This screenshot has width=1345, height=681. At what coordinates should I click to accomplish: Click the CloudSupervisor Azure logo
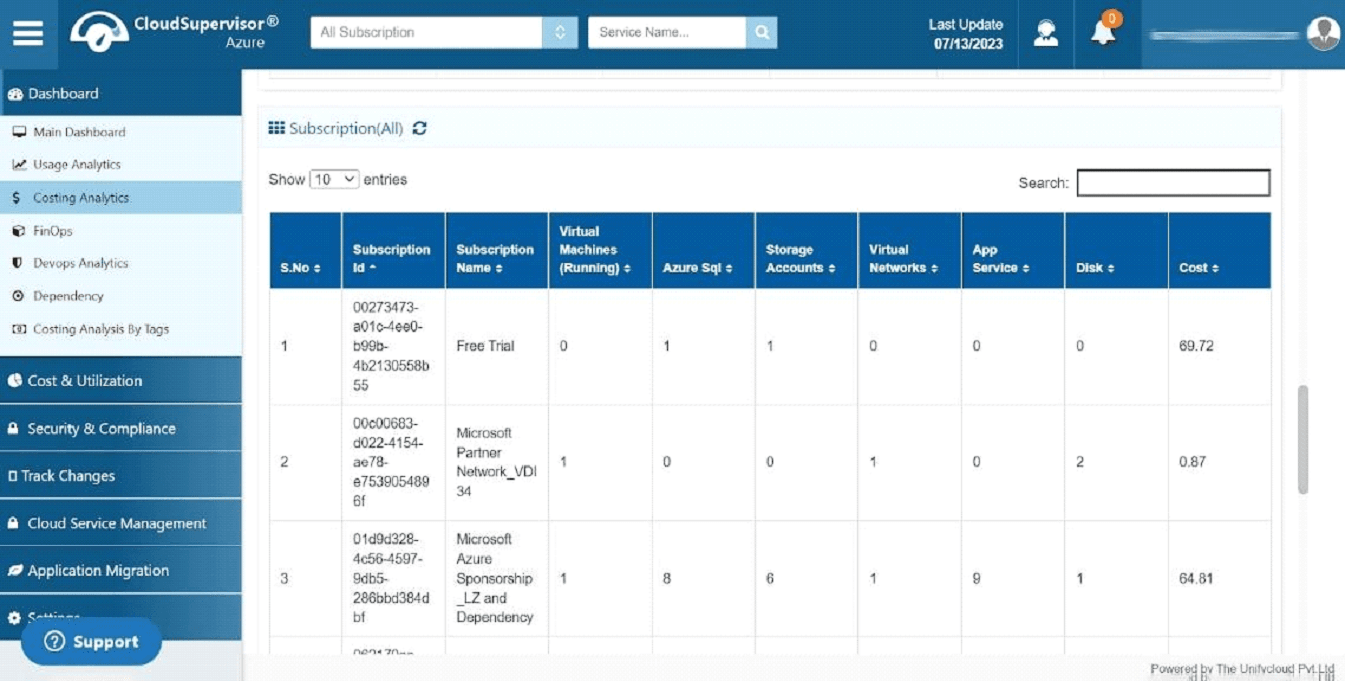174,32
